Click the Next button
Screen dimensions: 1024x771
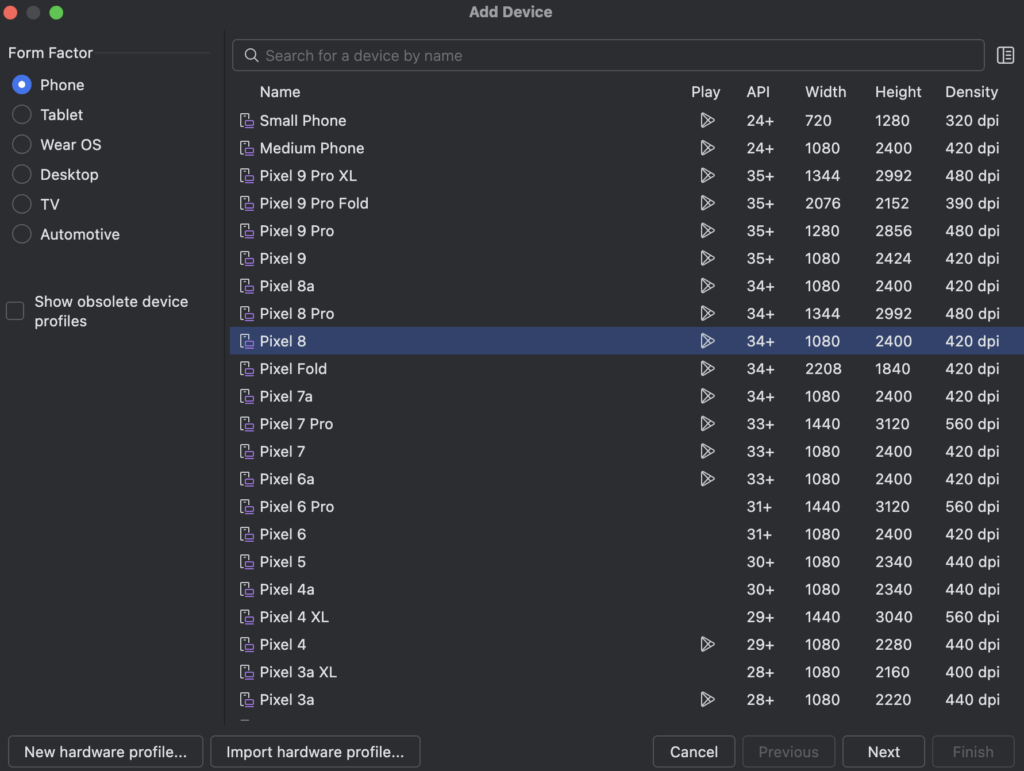click(884, 752)
